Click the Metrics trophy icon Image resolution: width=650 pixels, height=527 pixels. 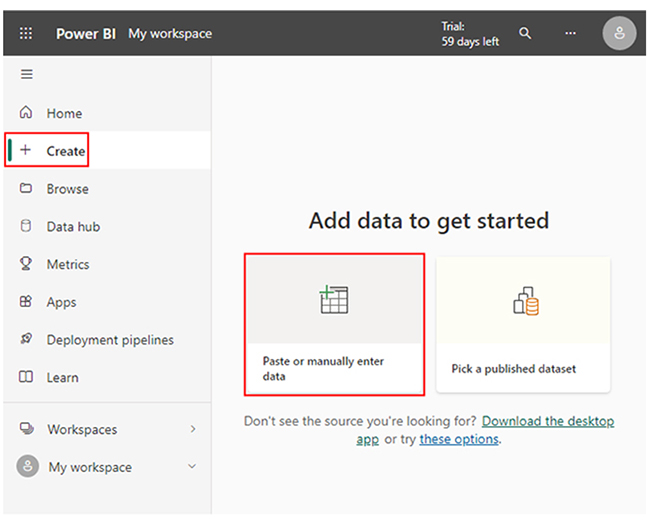pyautogui.click(x=26, y=263)
